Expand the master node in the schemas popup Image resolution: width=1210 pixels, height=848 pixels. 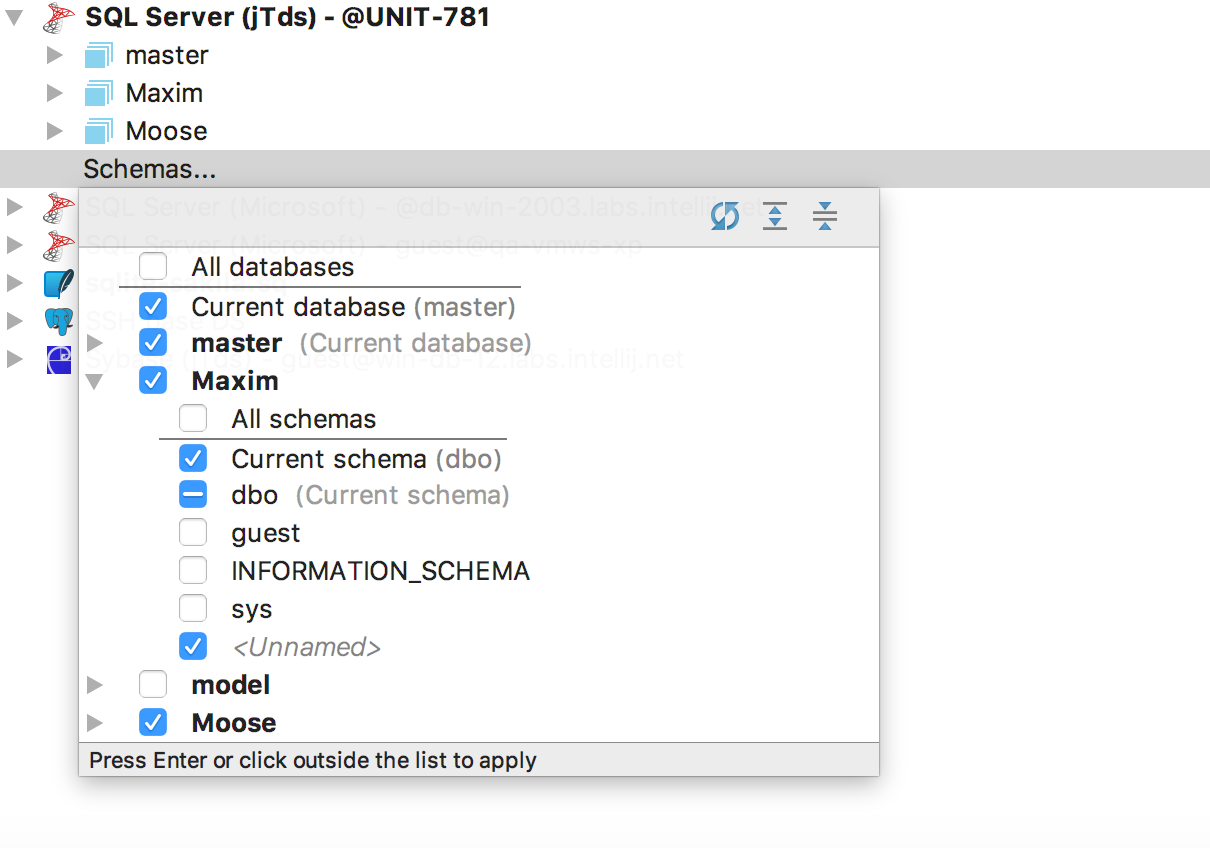tap(95, 343)
